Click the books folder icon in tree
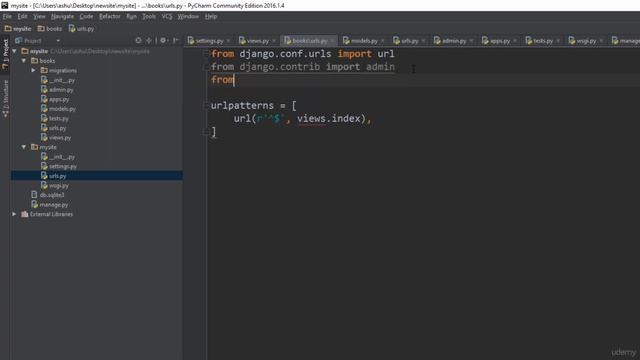This screenshot has width=640, height=360. [35, 61]
